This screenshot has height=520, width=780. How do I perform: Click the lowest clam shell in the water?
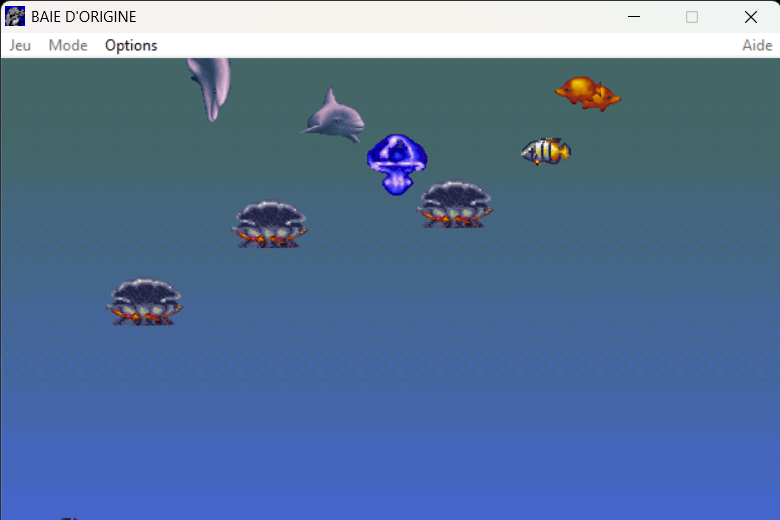145,302
